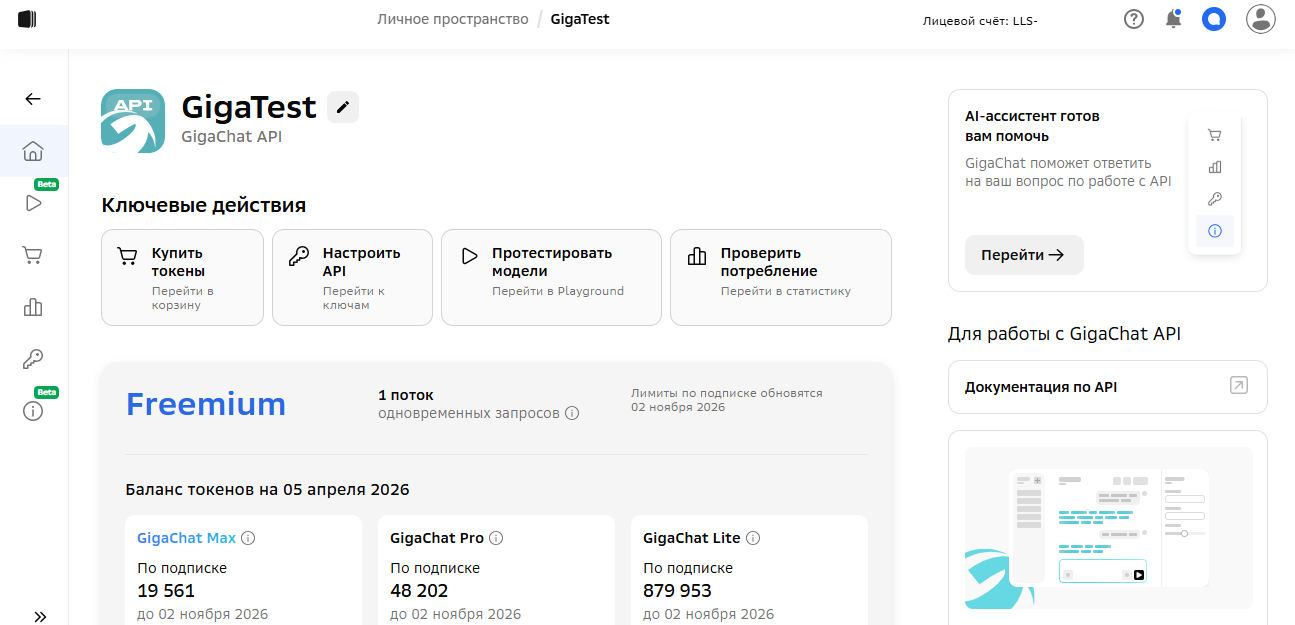Open Playground play icon in sidebar
Screen dimensions: 1295x625
tap(33, 203)
